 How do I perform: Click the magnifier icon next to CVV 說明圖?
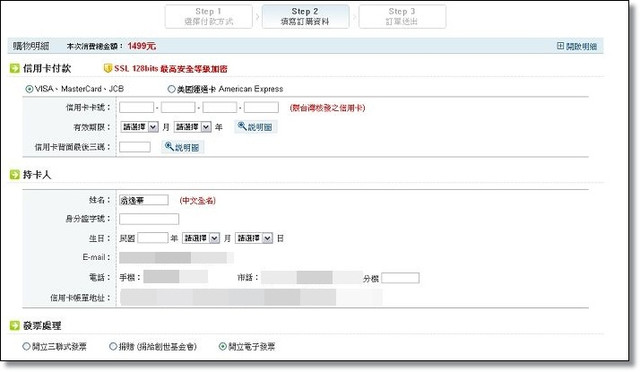pos(169,146)
